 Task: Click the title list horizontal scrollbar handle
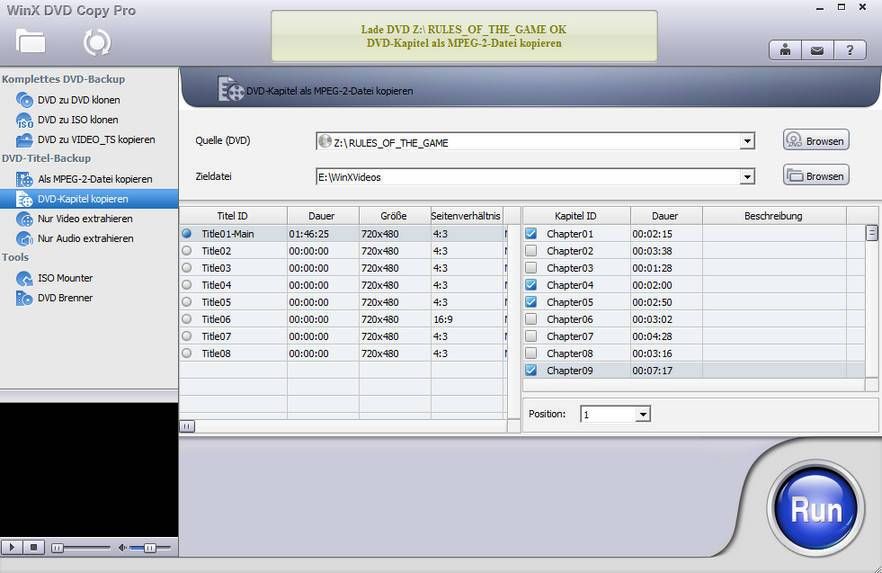pyautogui.click(x=187, y=426)
